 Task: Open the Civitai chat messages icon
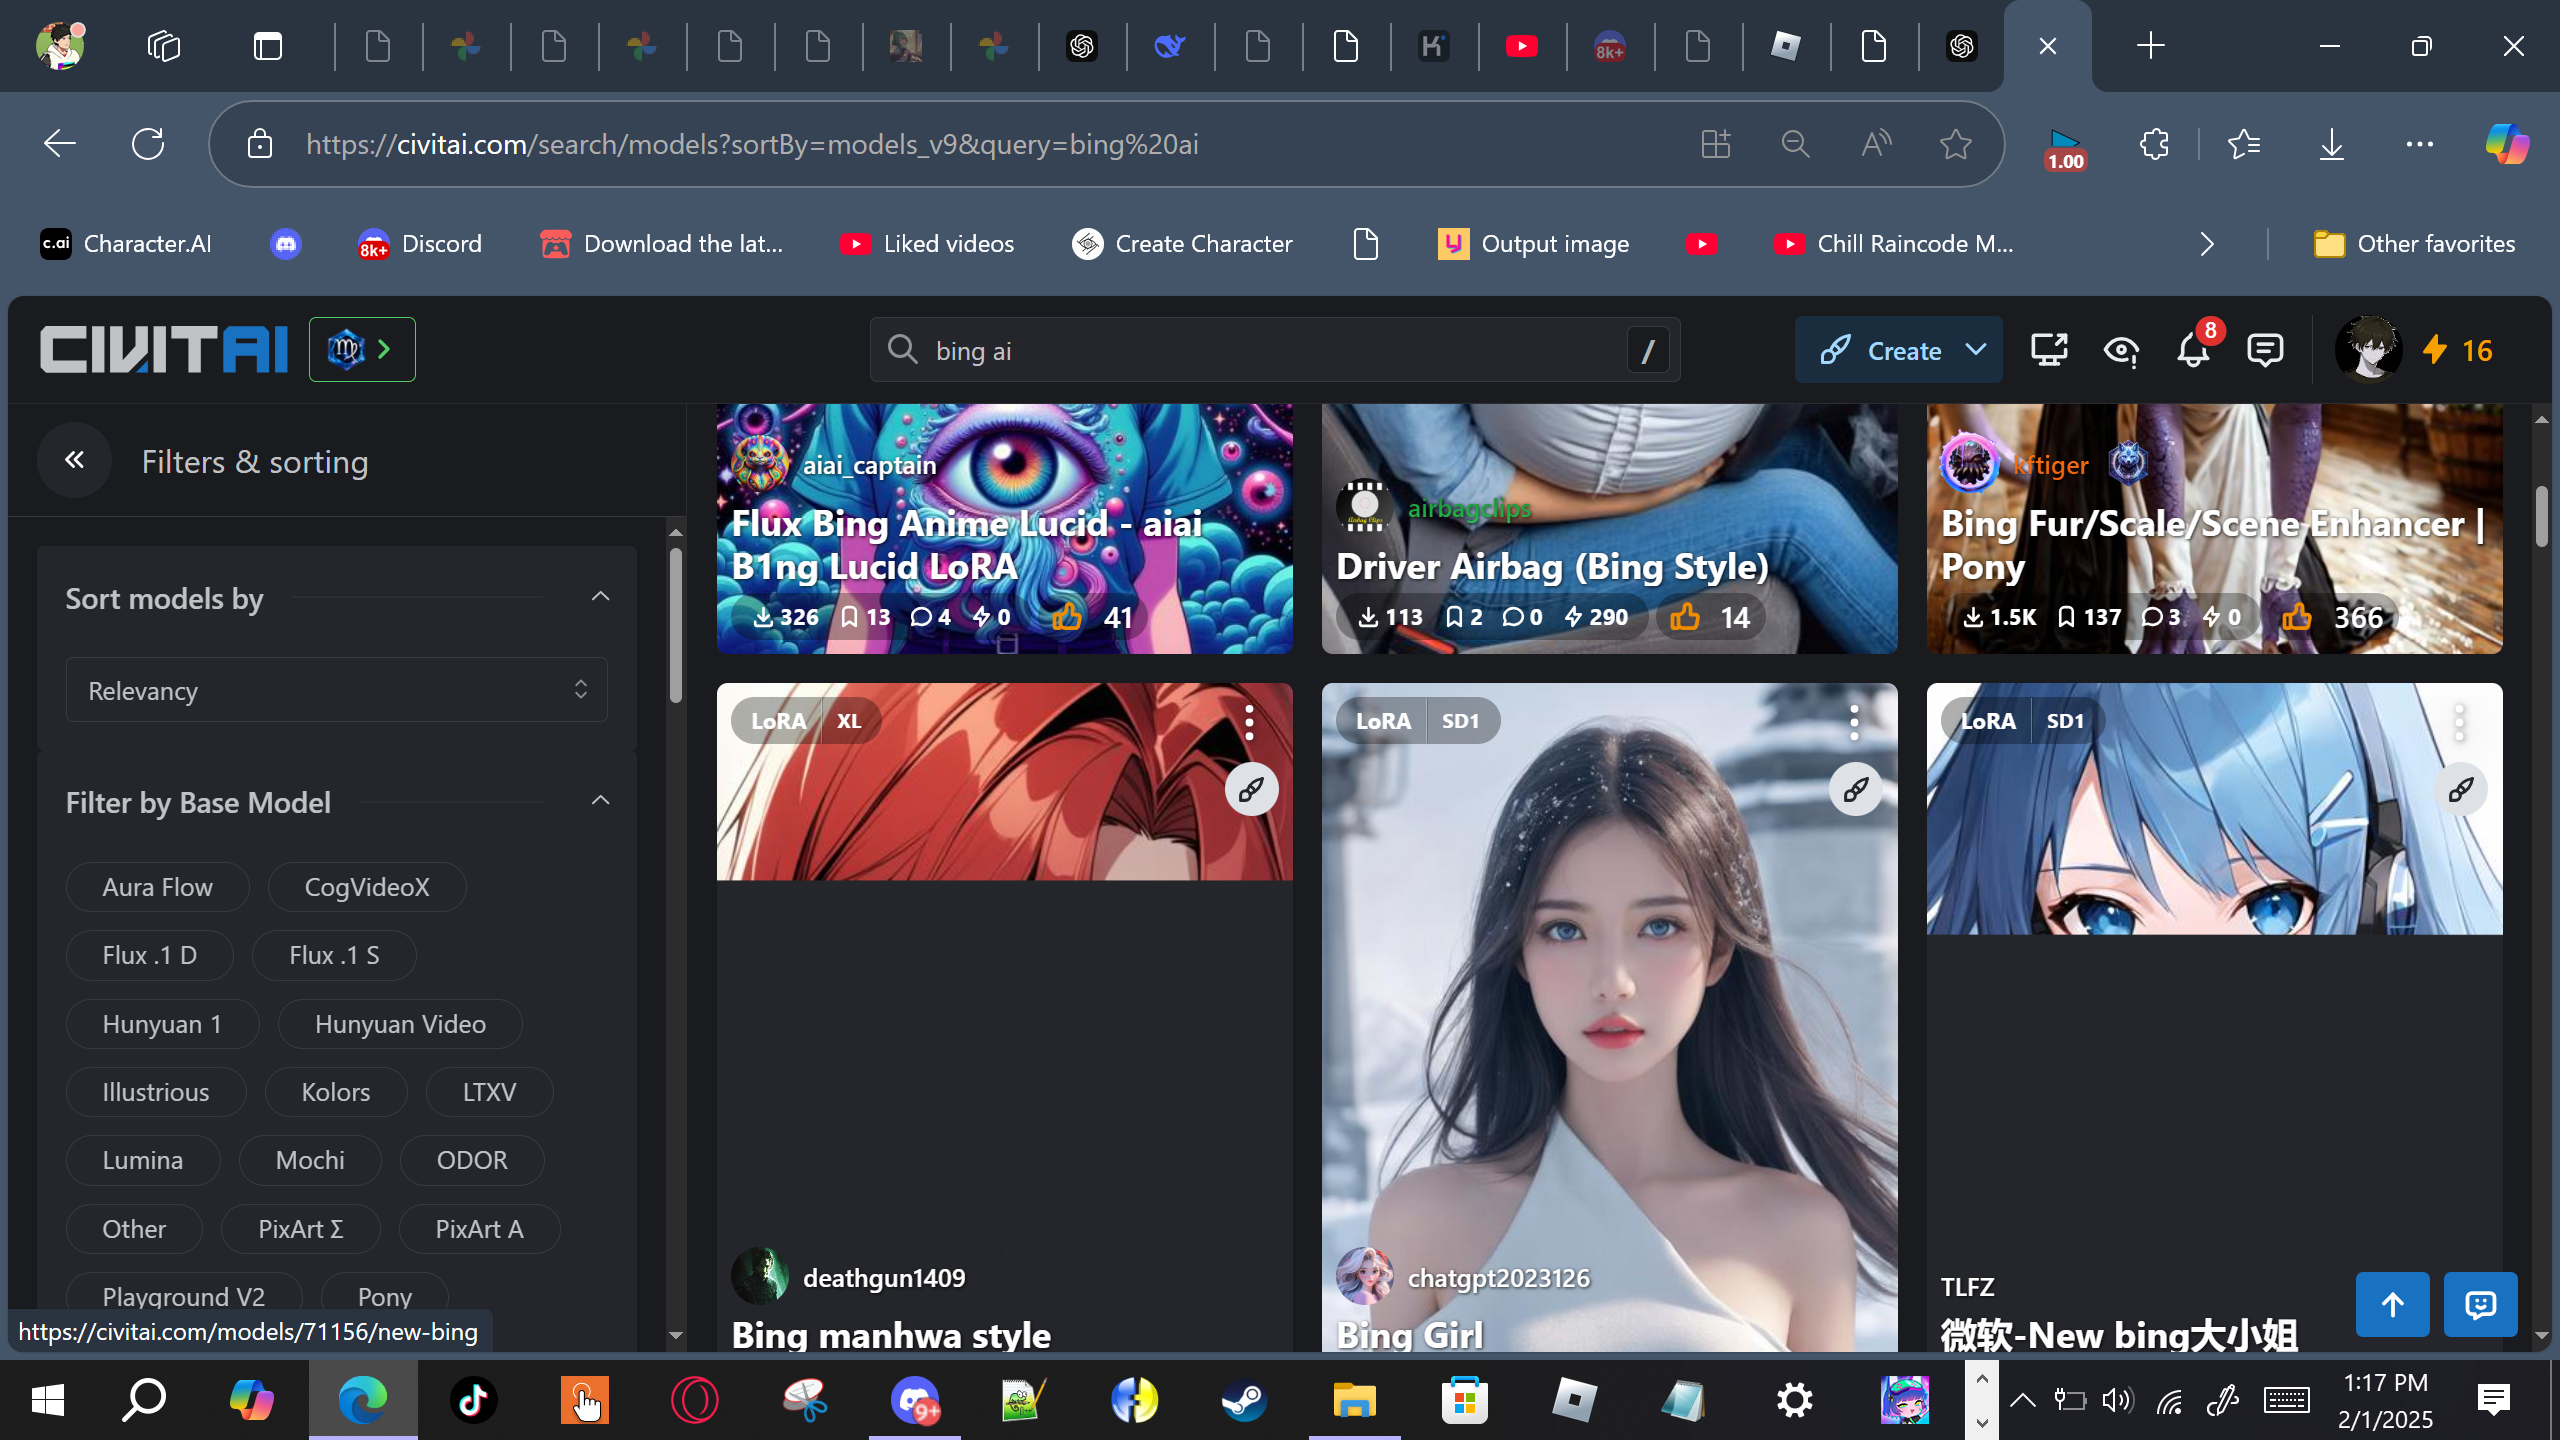point(2265,351)
